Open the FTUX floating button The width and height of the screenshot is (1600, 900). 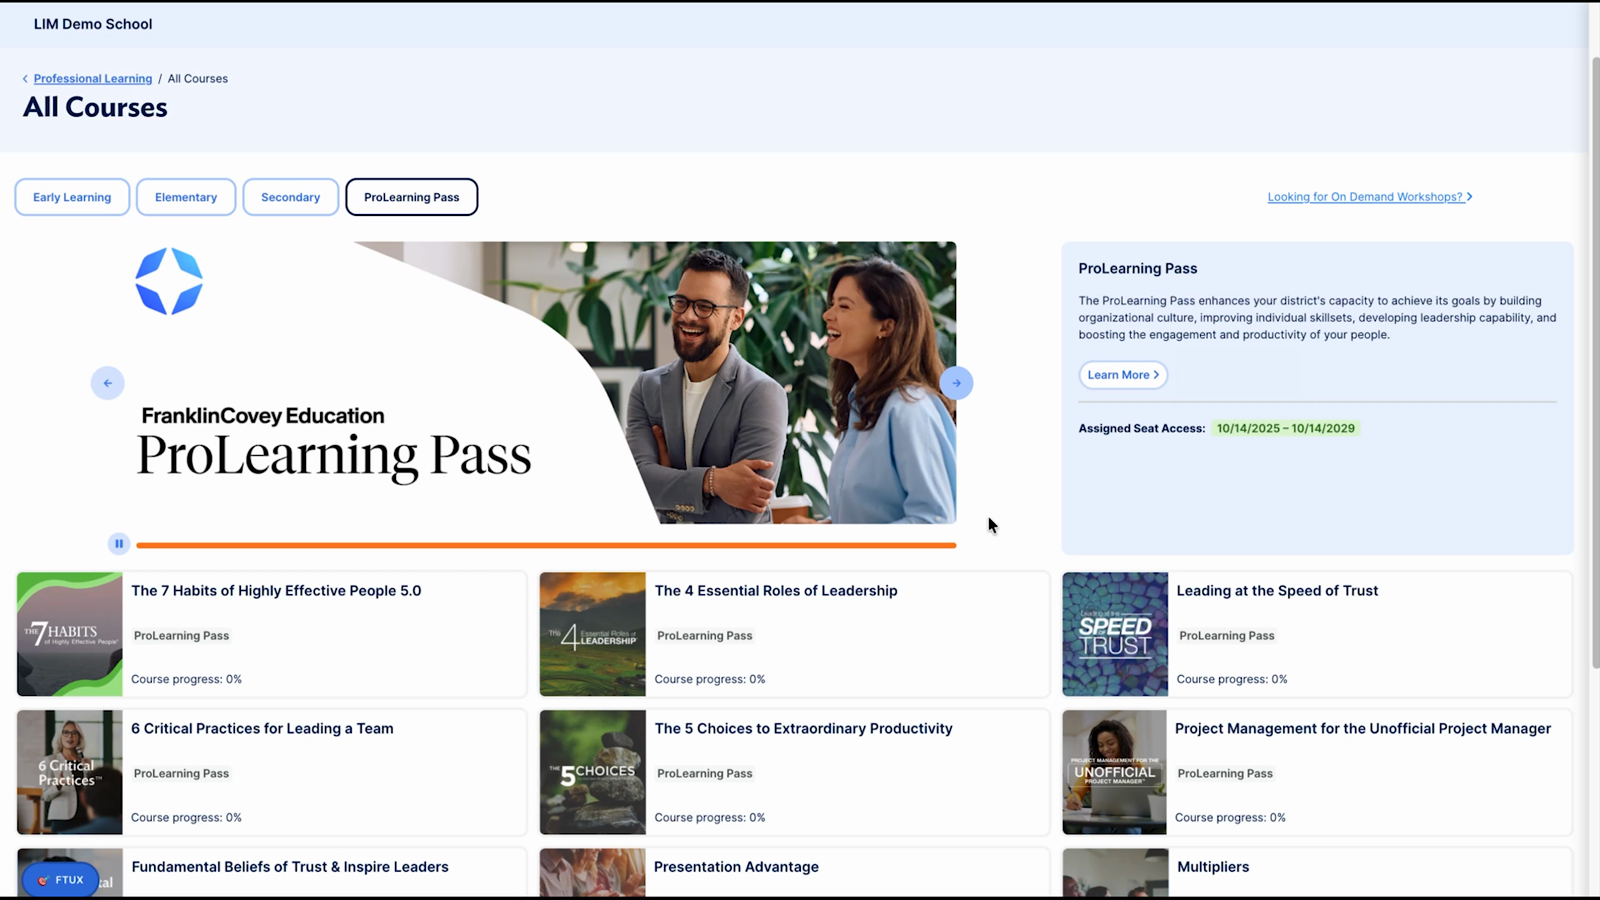coord(61,880)
